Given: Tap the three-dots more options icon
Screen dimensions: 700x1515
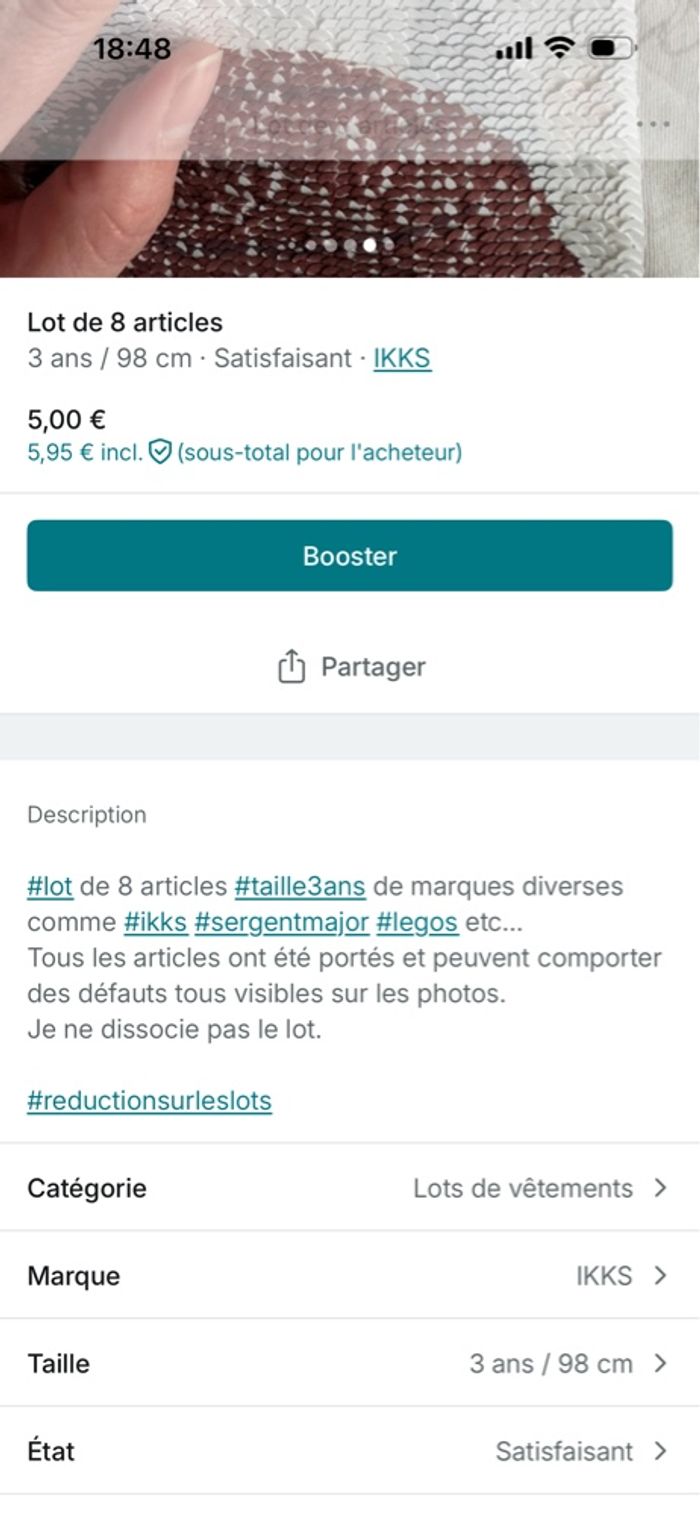Looking at the screenshot, I should 652,125.
